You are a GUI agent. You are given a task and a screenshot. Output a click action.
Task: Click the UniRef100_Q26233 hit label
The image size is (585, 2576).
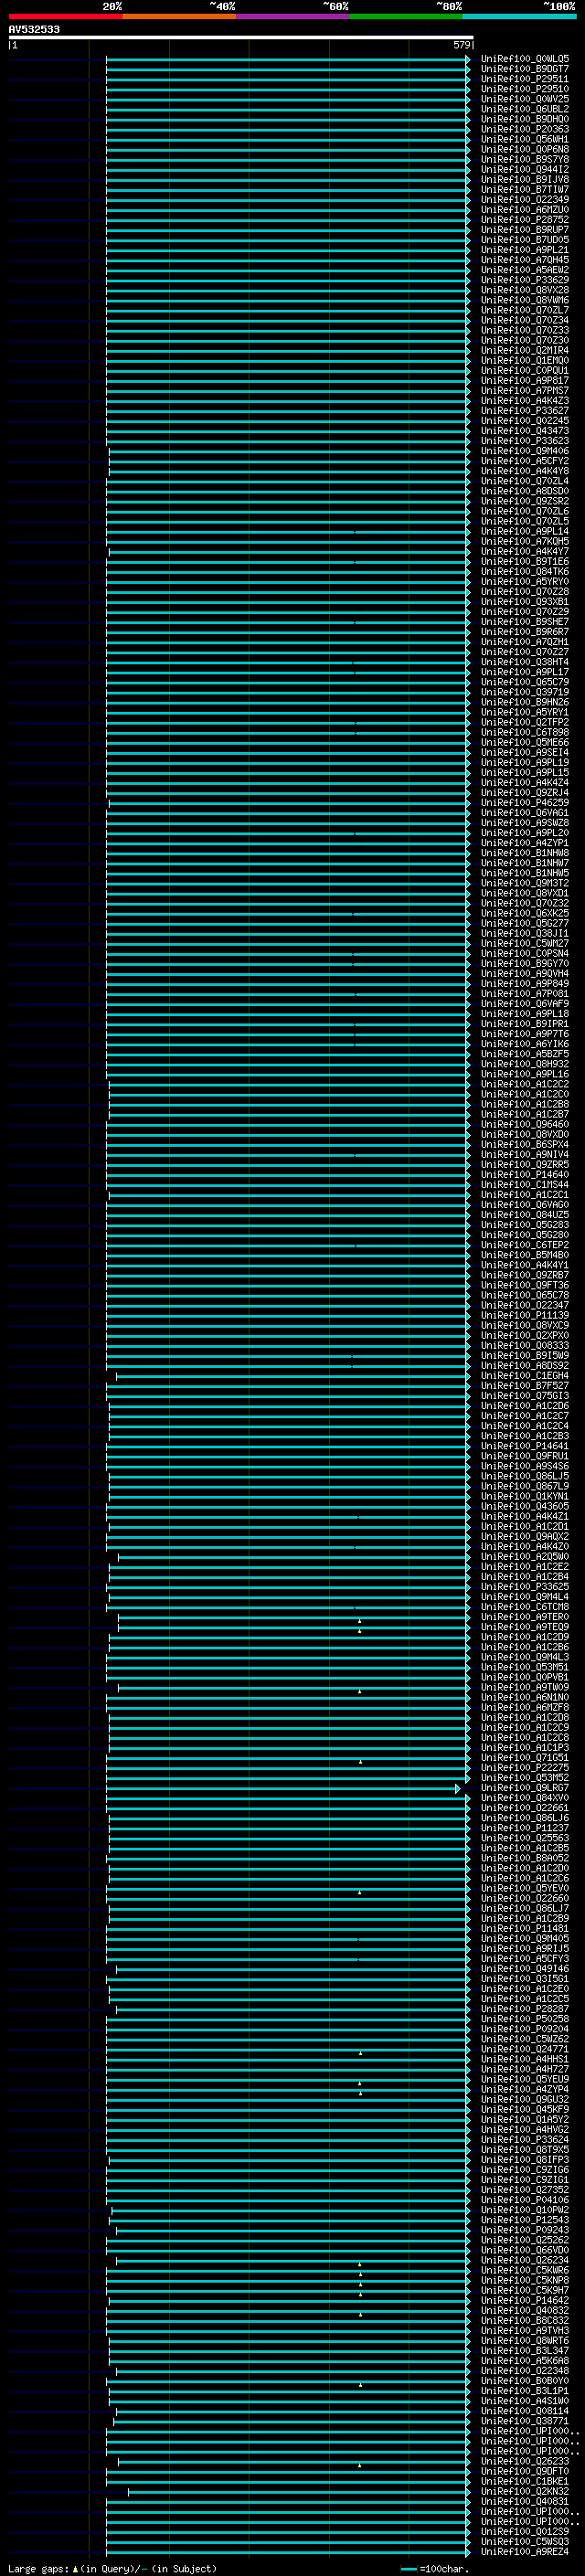pos(524,2461)
